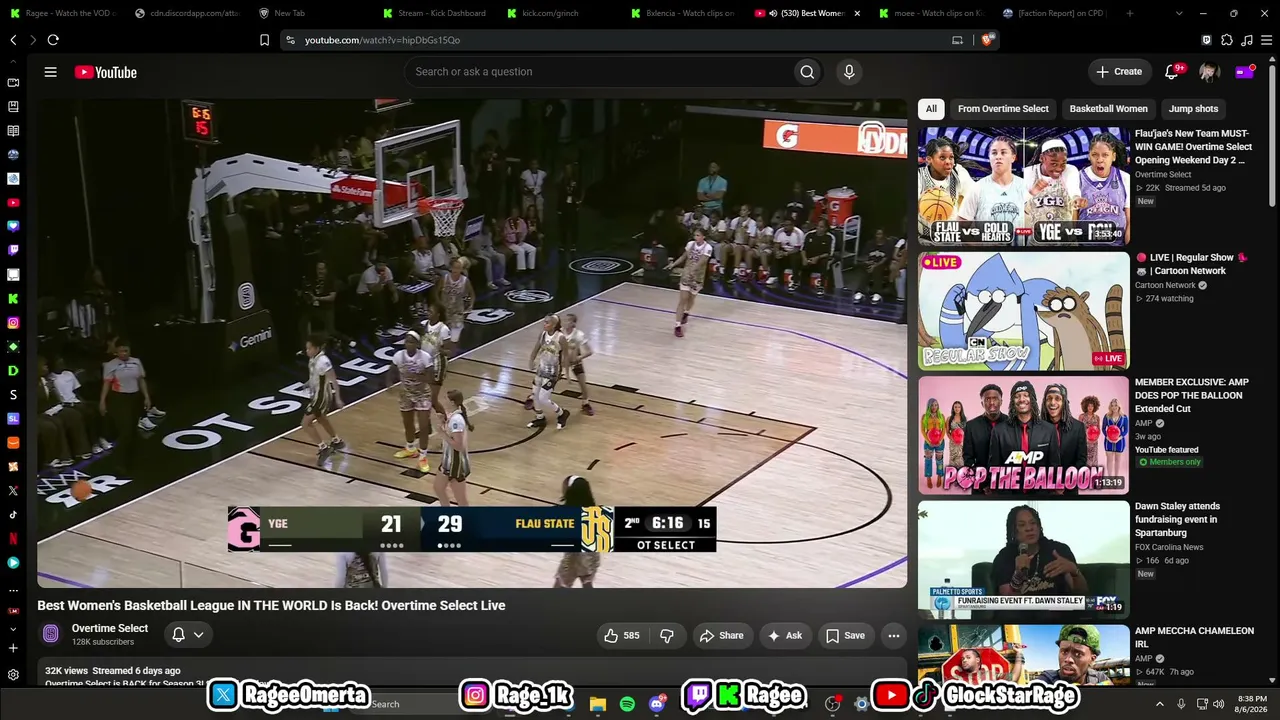Like the video with 585 likes
The height and width of the screenshot is (720, 1280).
621,636
